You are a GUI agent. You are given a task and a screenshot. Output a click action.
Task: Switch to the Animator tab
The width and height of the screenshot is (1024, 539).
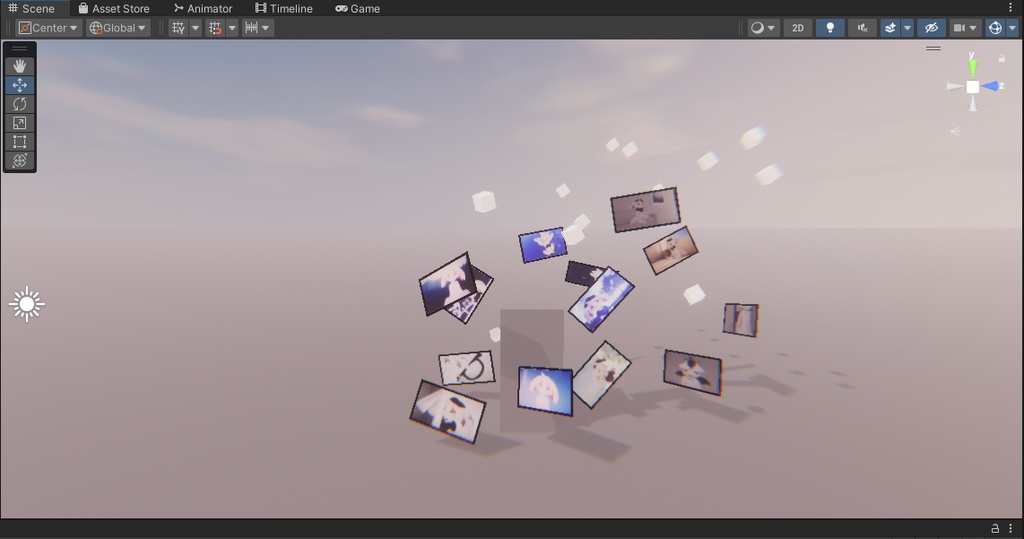click(203, 8)
